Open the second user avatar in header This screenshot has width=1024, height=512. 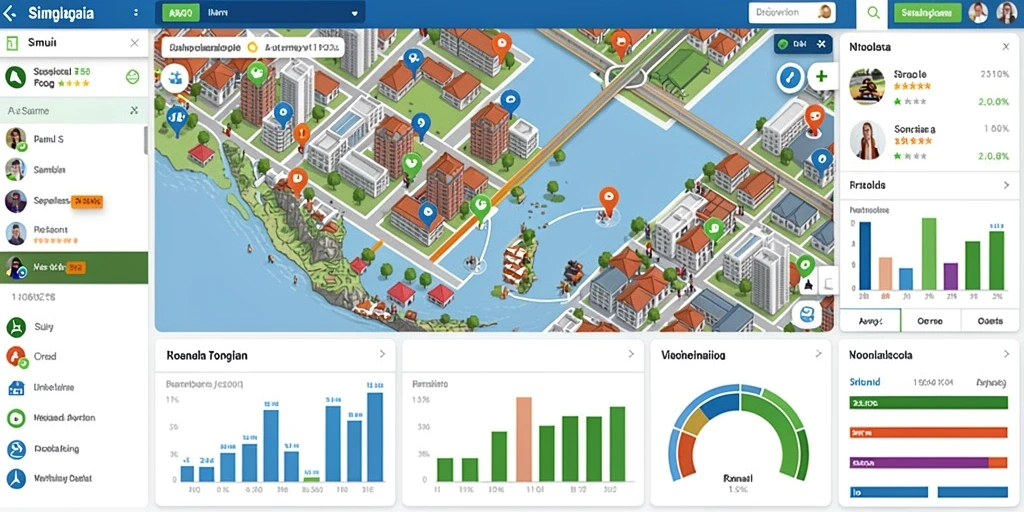click(x=1007, y=13)
